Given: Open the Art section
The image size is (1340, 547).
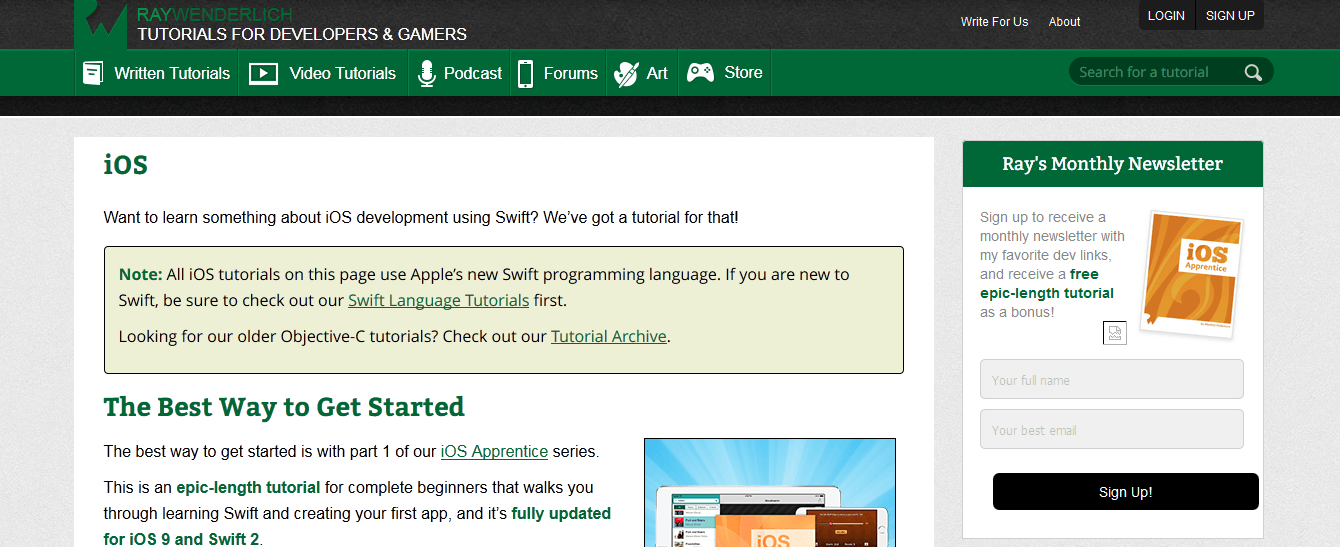Looking at the screenshot, I should 642,73.
